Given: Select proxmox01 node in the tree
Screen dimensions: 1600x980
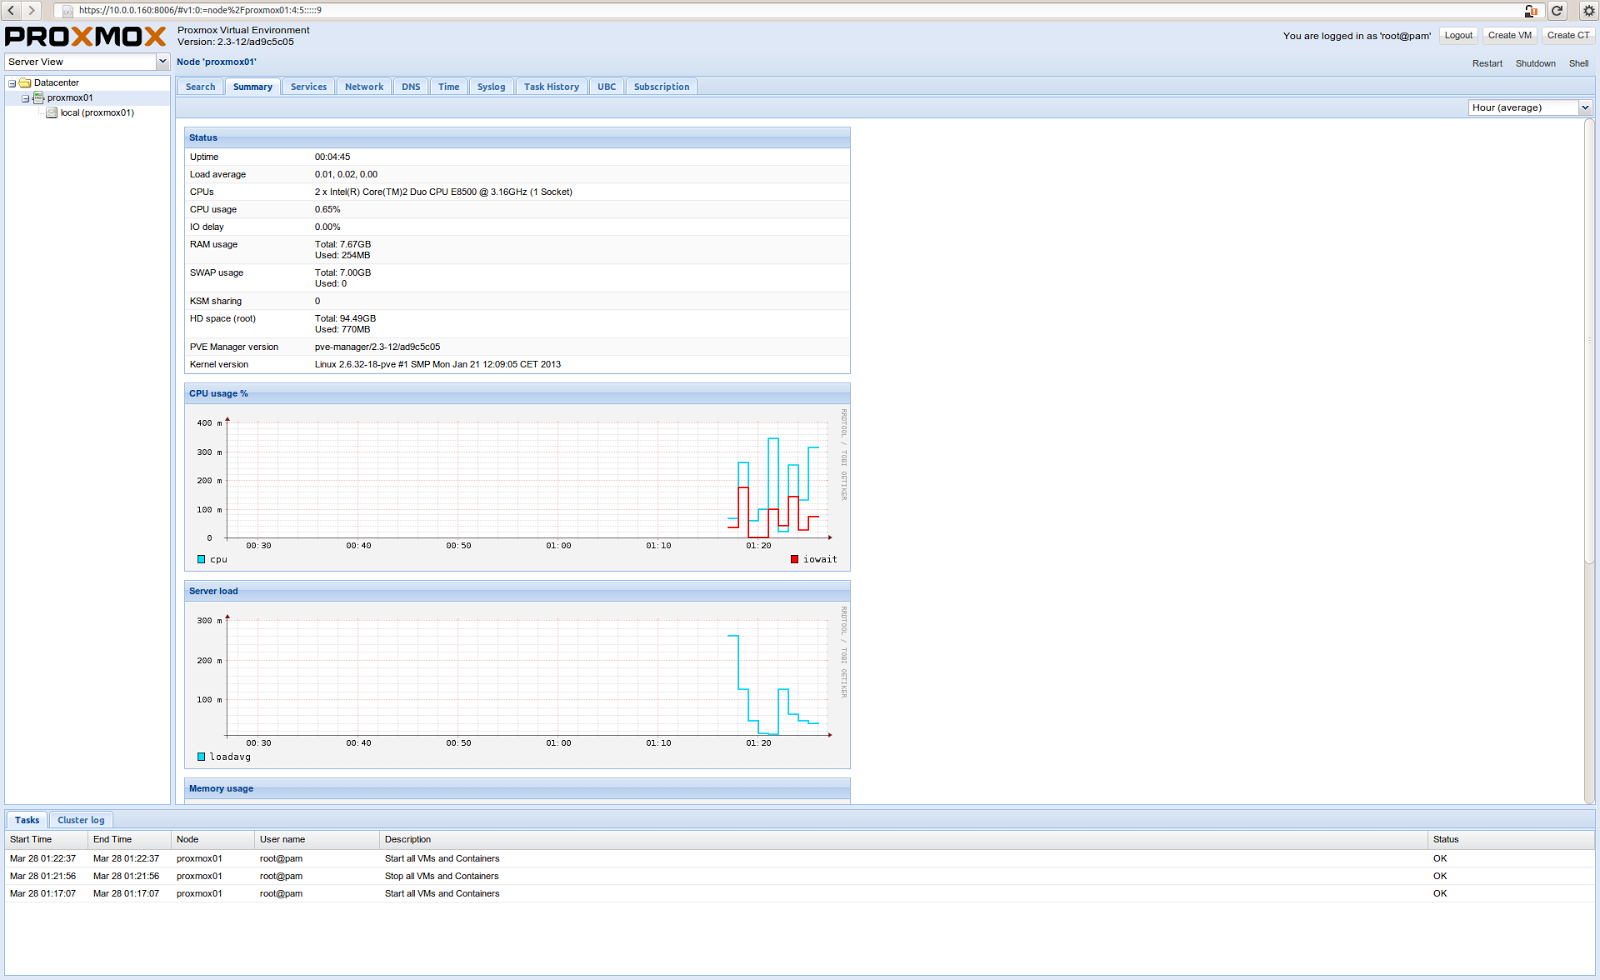Looking at the screenshot, I should click(70, 98).
